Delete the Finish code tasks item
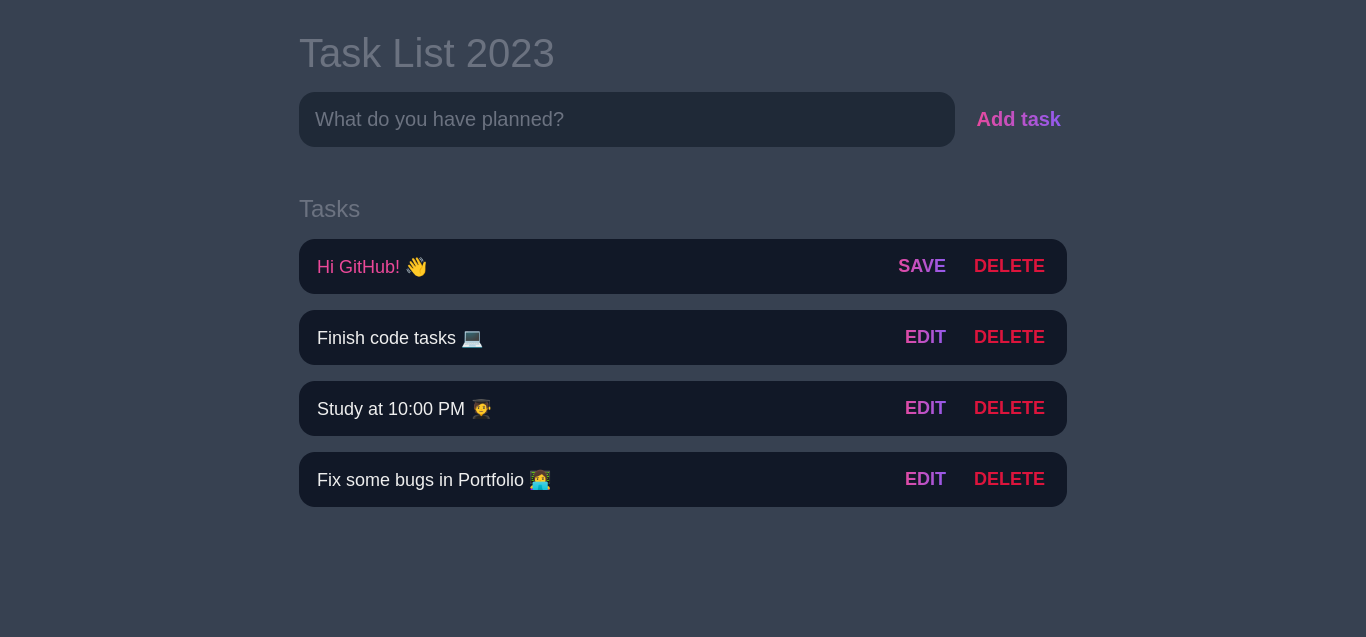The image size is (1366, 637). [1009, 337]
